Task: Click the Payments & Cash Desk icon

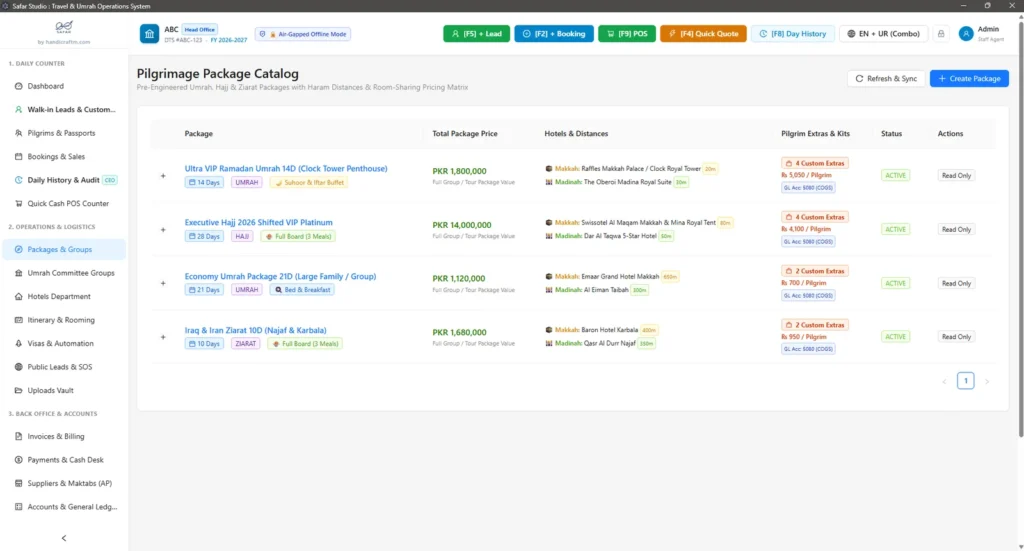Action: 18,460
